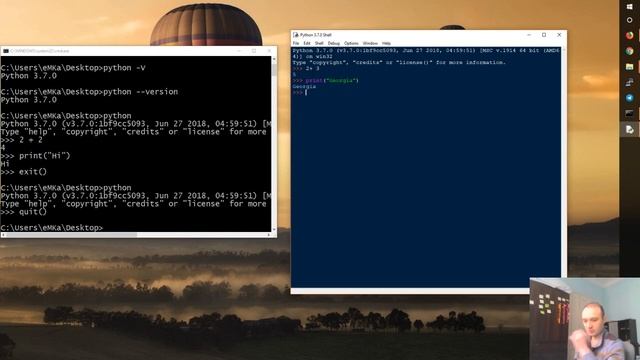Open the Options menu in IDLE
Screen dimensions: 640x360
tap(351, 43)
